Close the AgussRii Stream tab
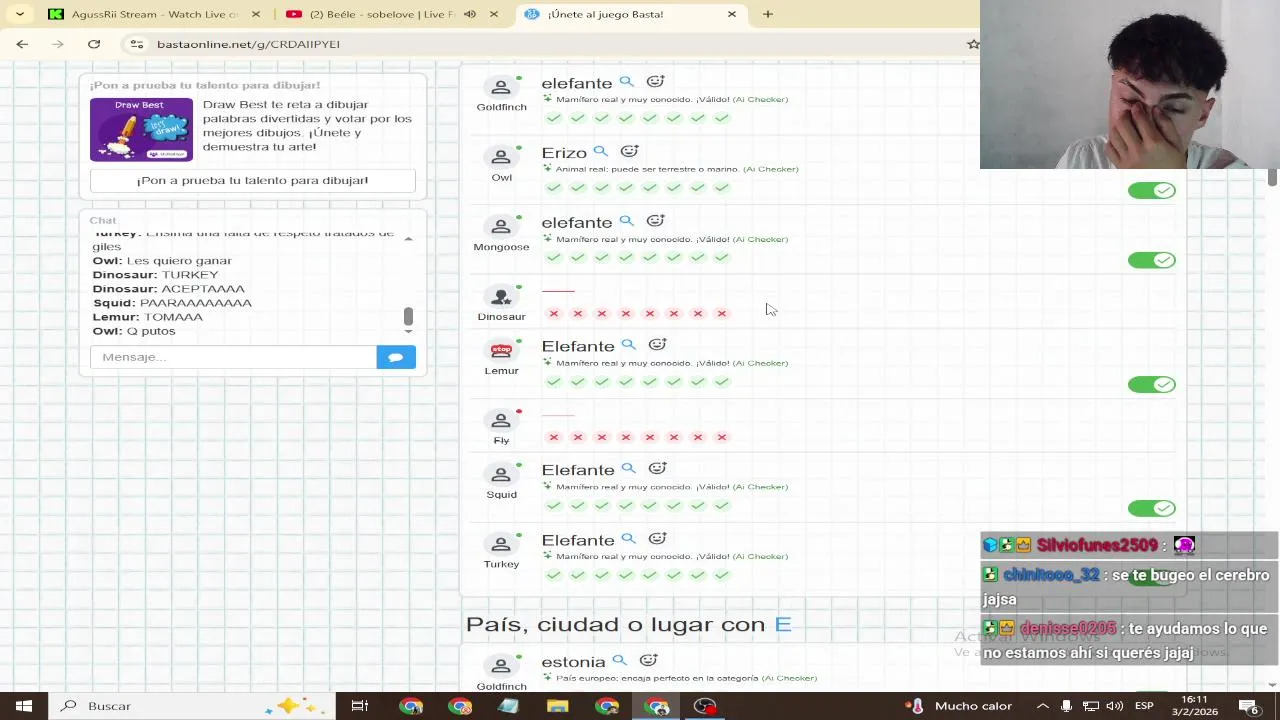Viewport: 1280px width, 720px height. pos(256,14)
